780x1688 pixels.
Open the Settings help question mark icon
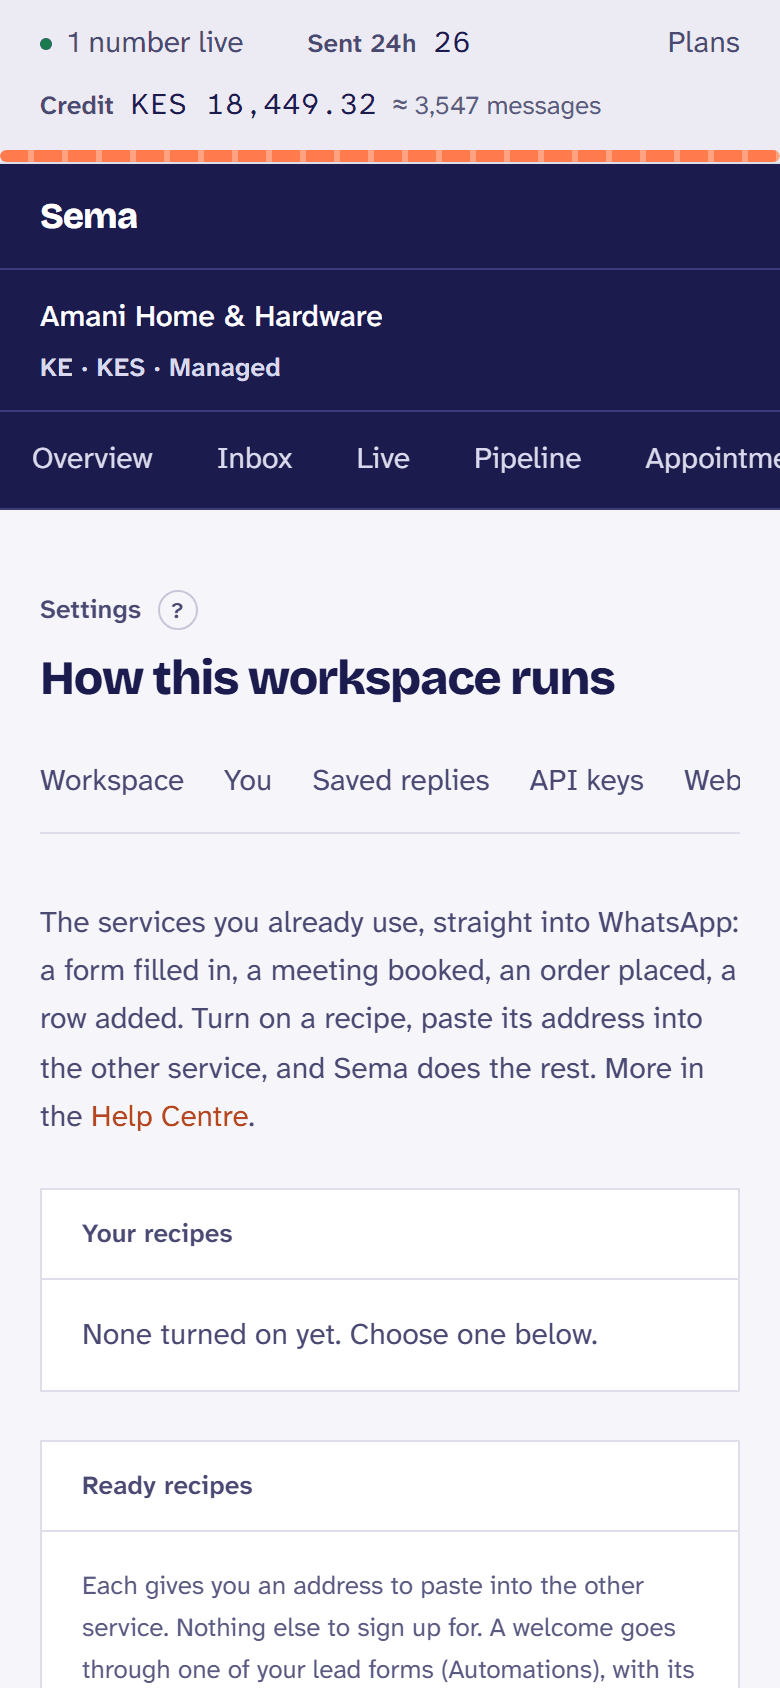click(178, 610)
